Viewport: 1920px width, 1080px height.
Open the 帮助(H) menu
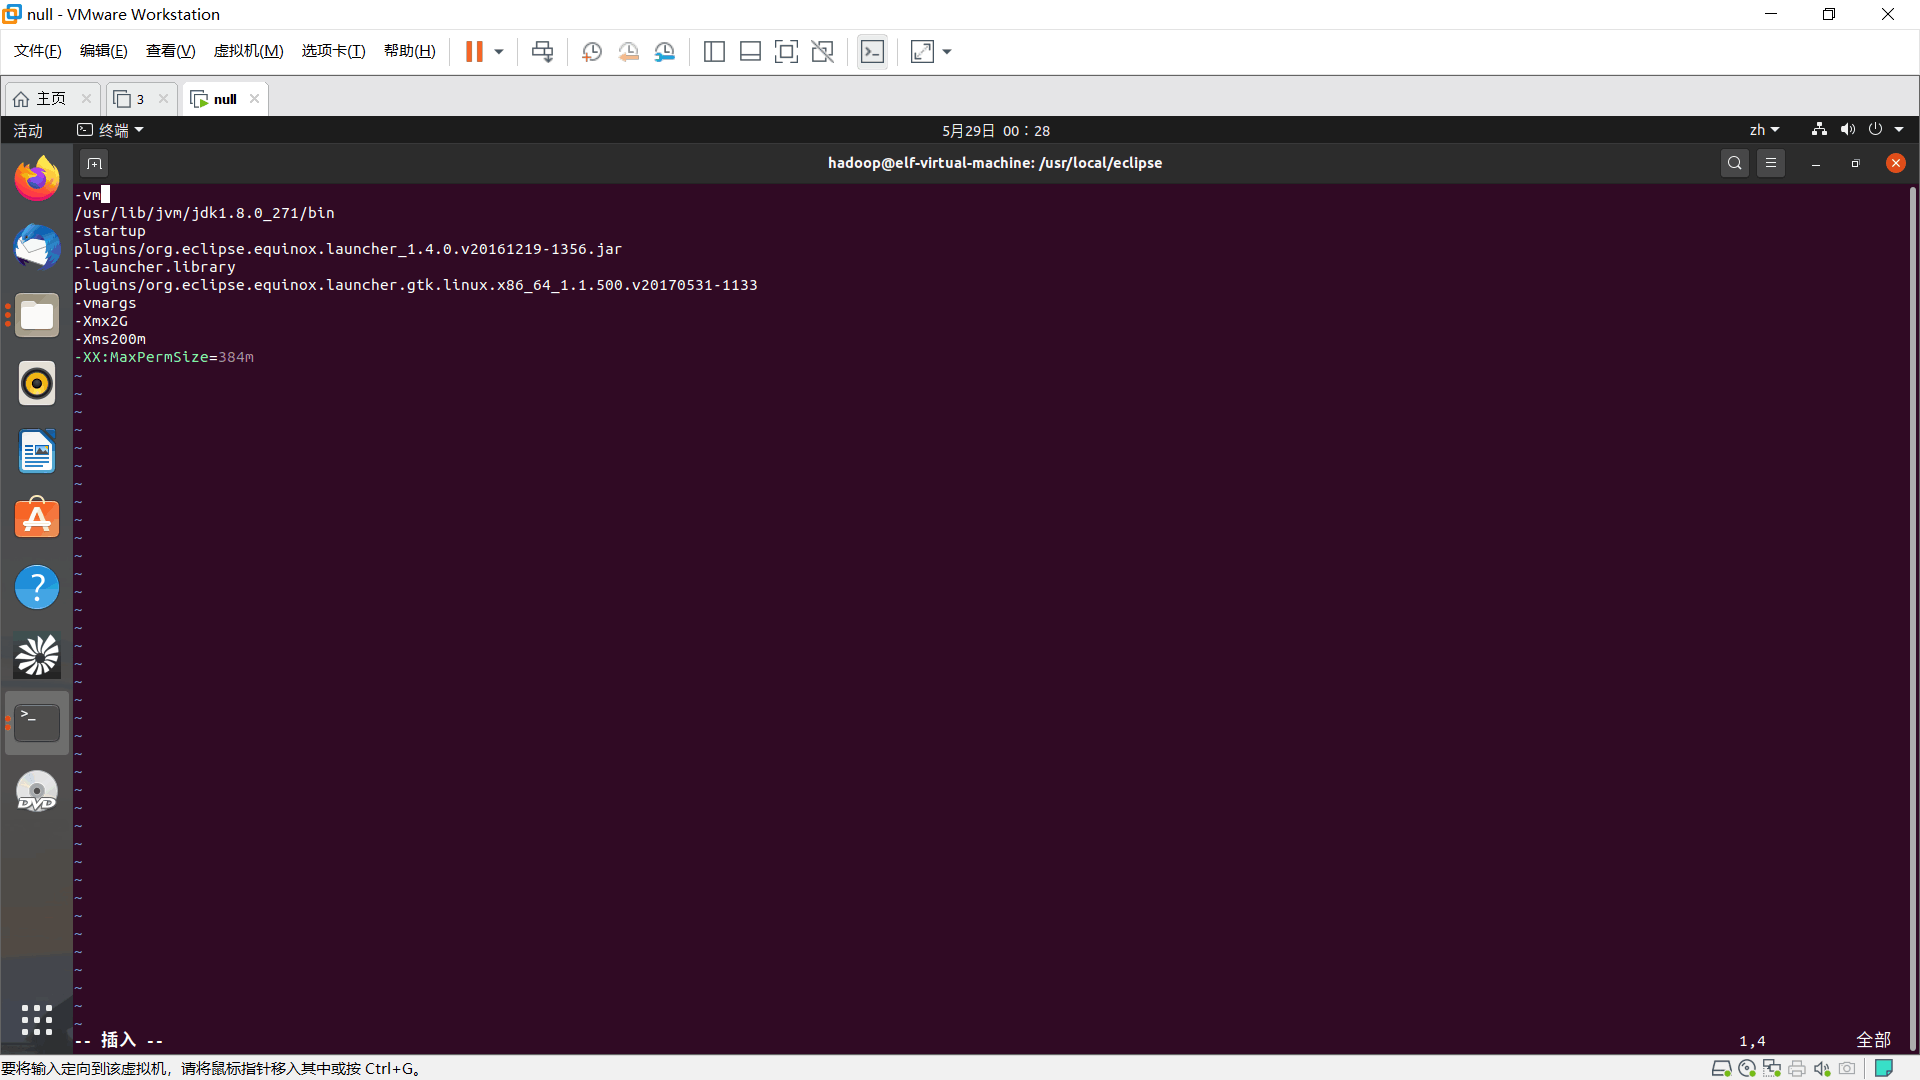(409, 51)
